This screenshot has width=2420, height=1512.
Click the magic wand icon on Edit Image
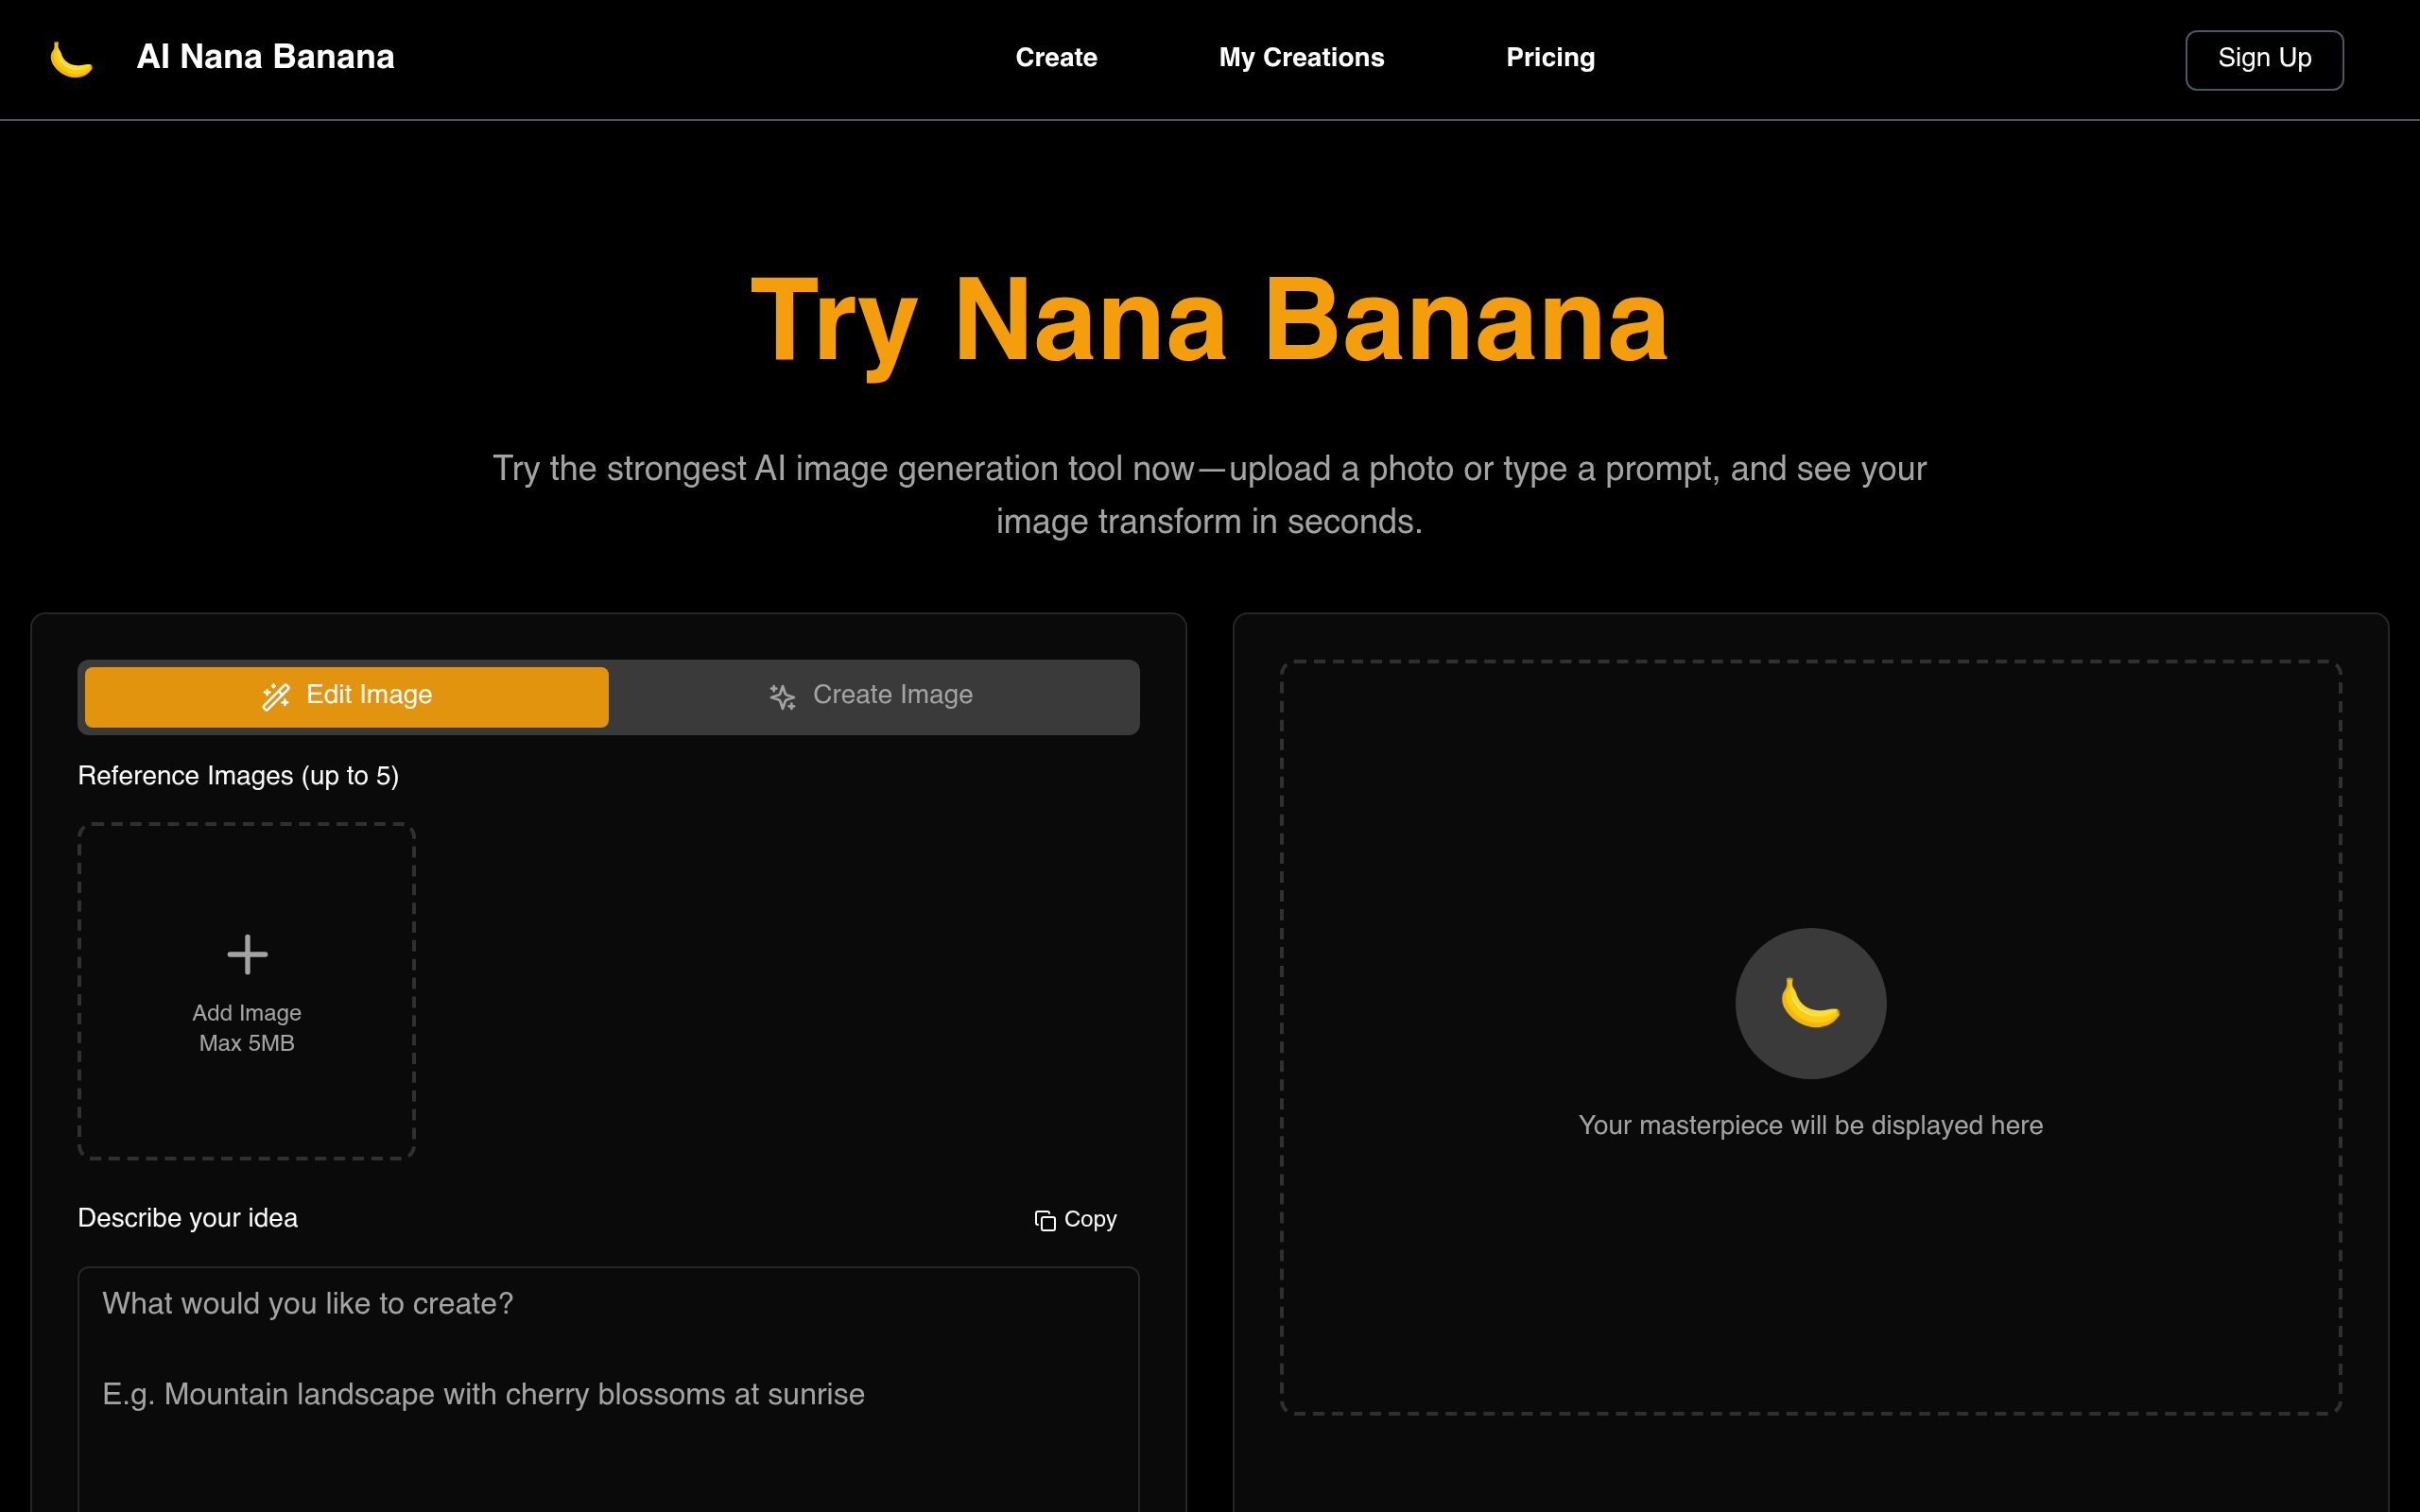pos(276,696)
